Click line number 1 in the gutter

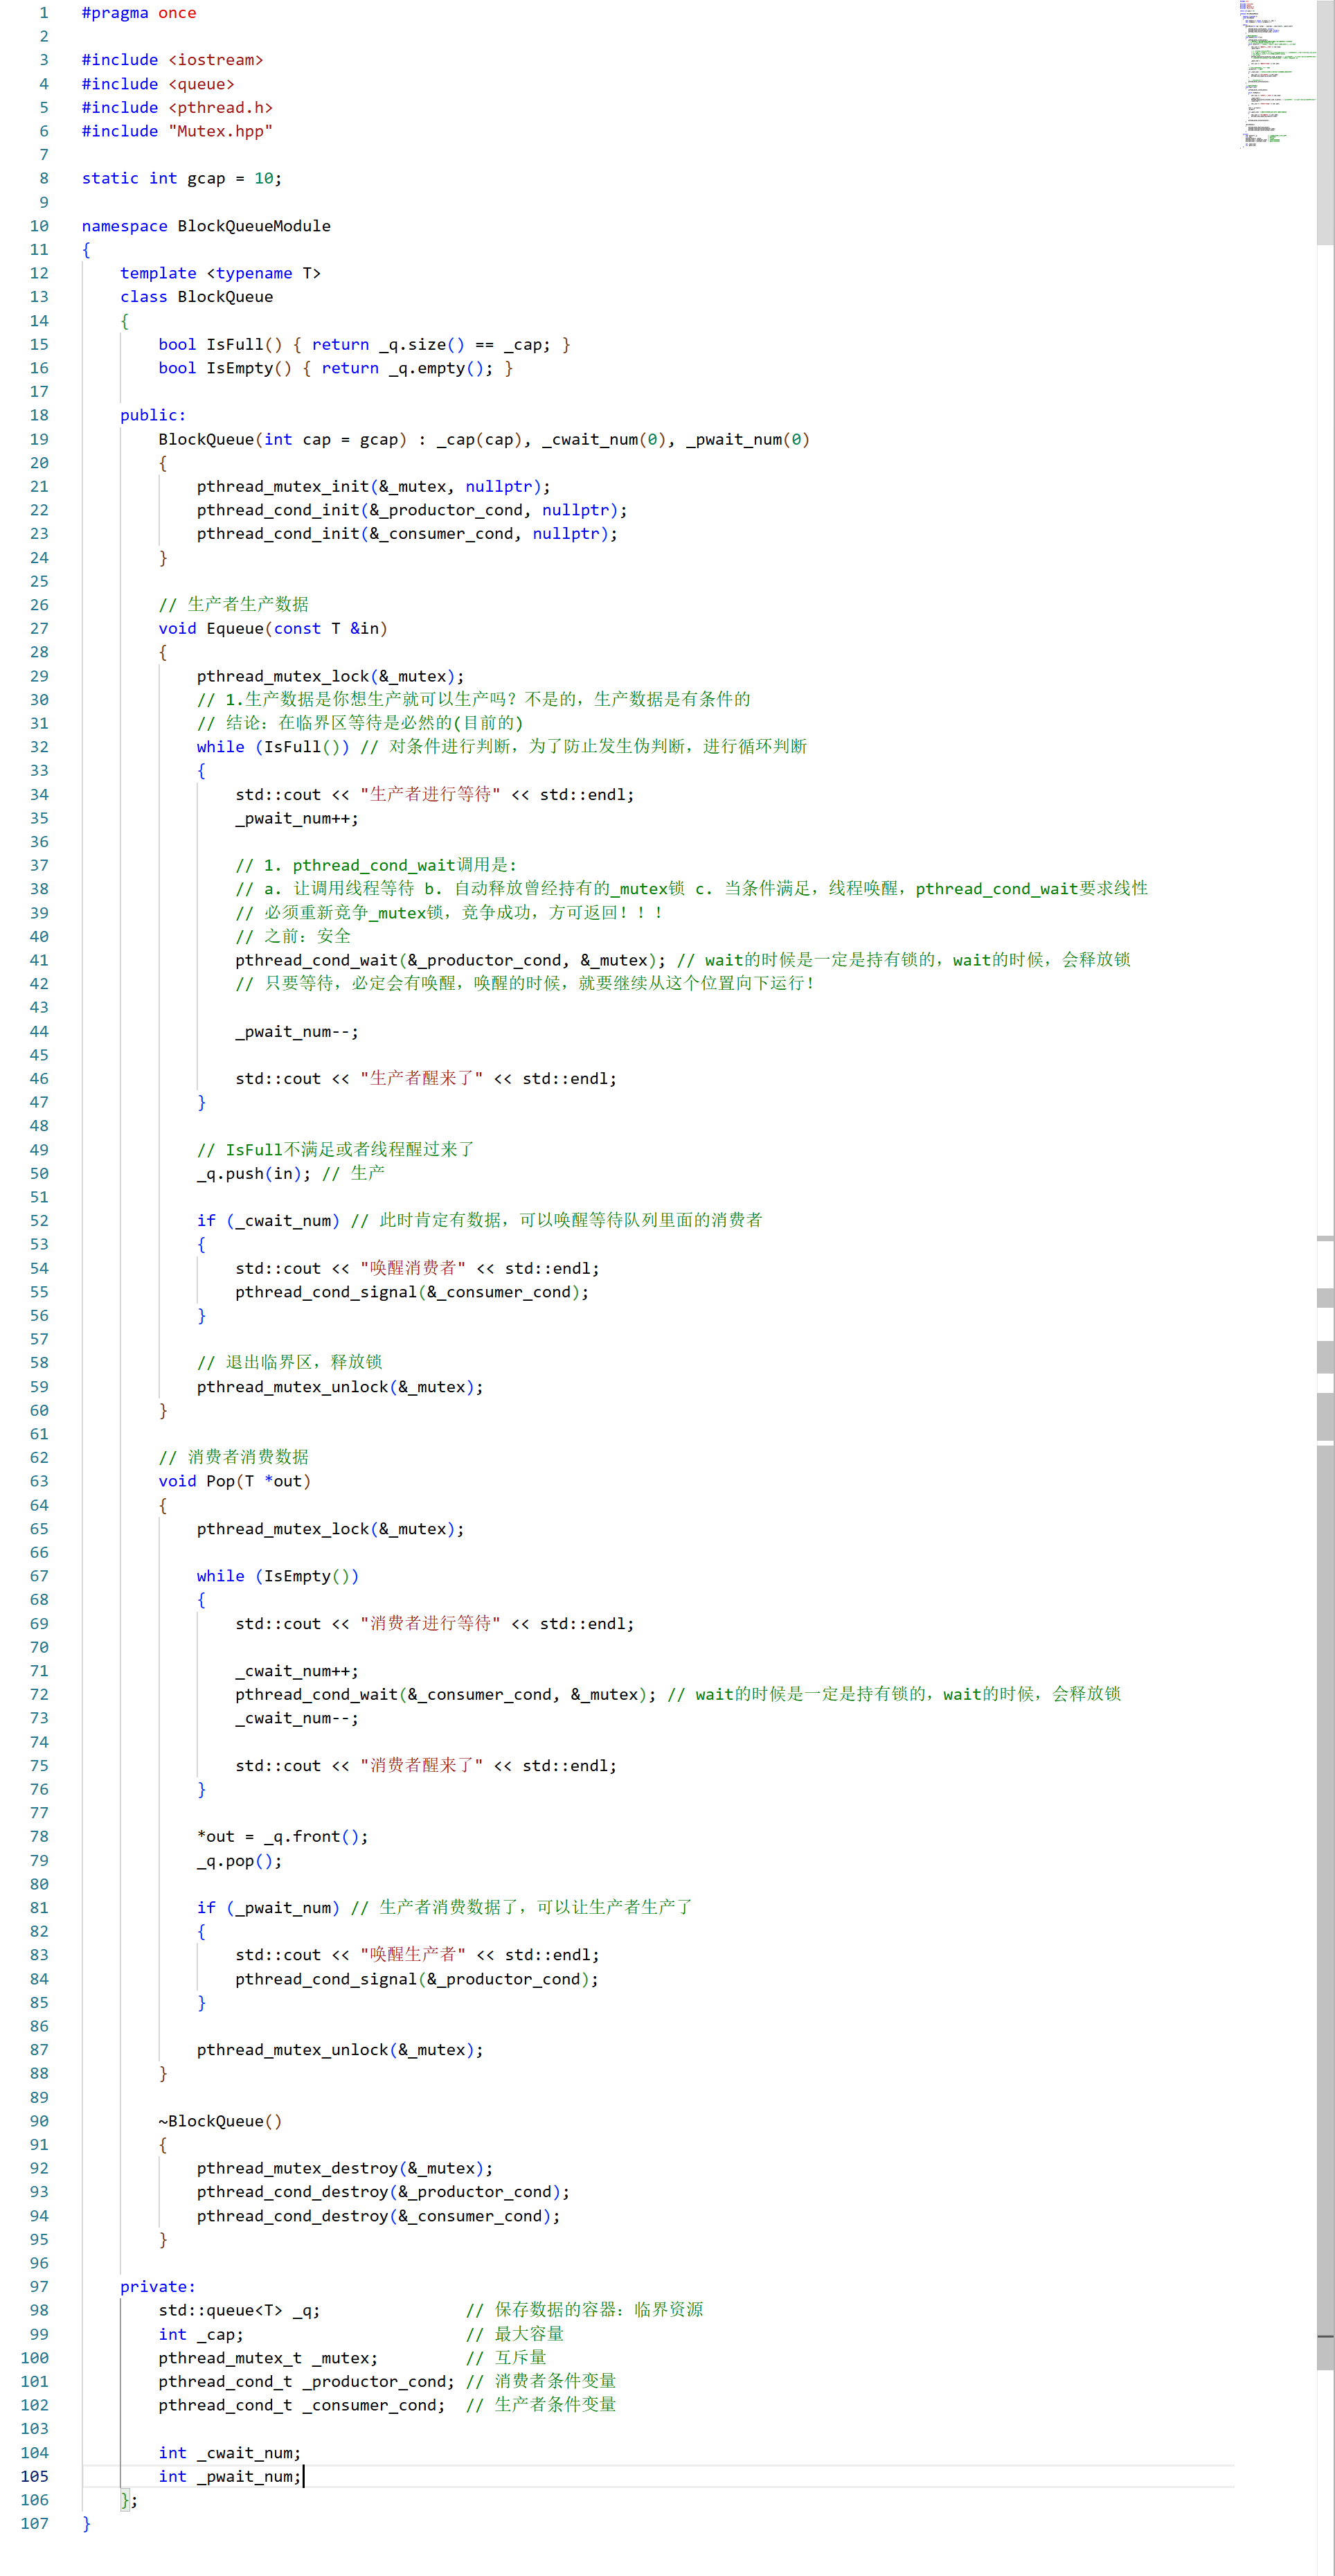click(x=43, y=13)
